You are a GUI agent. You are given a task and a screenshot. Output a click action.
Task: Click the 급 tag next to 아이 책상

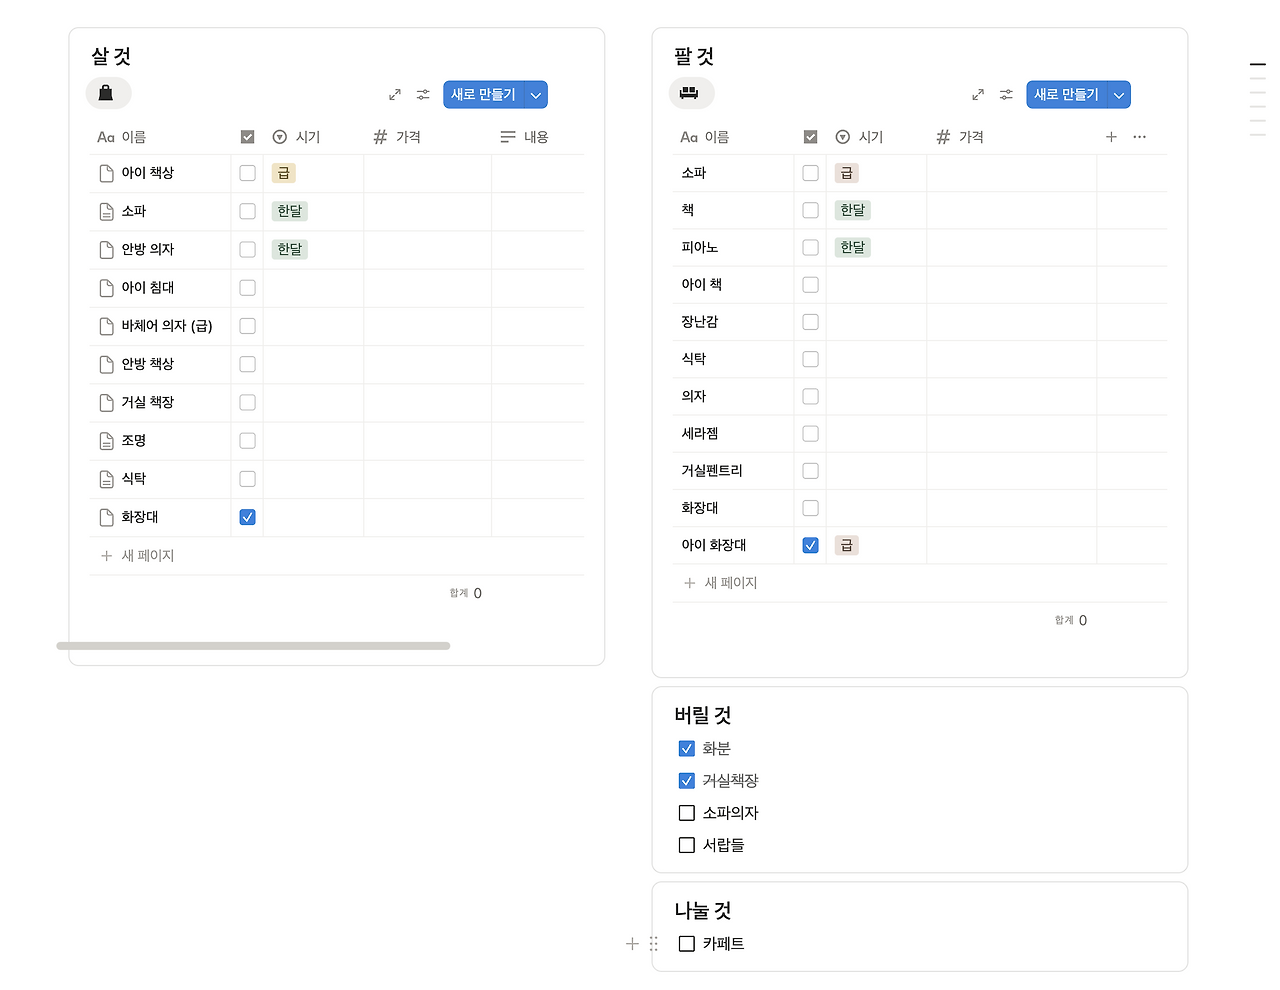(283, 172)
